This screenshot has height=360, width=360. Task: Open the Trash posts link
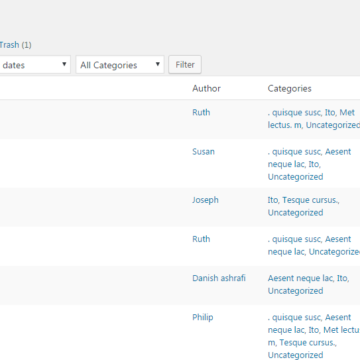[9, 45]
